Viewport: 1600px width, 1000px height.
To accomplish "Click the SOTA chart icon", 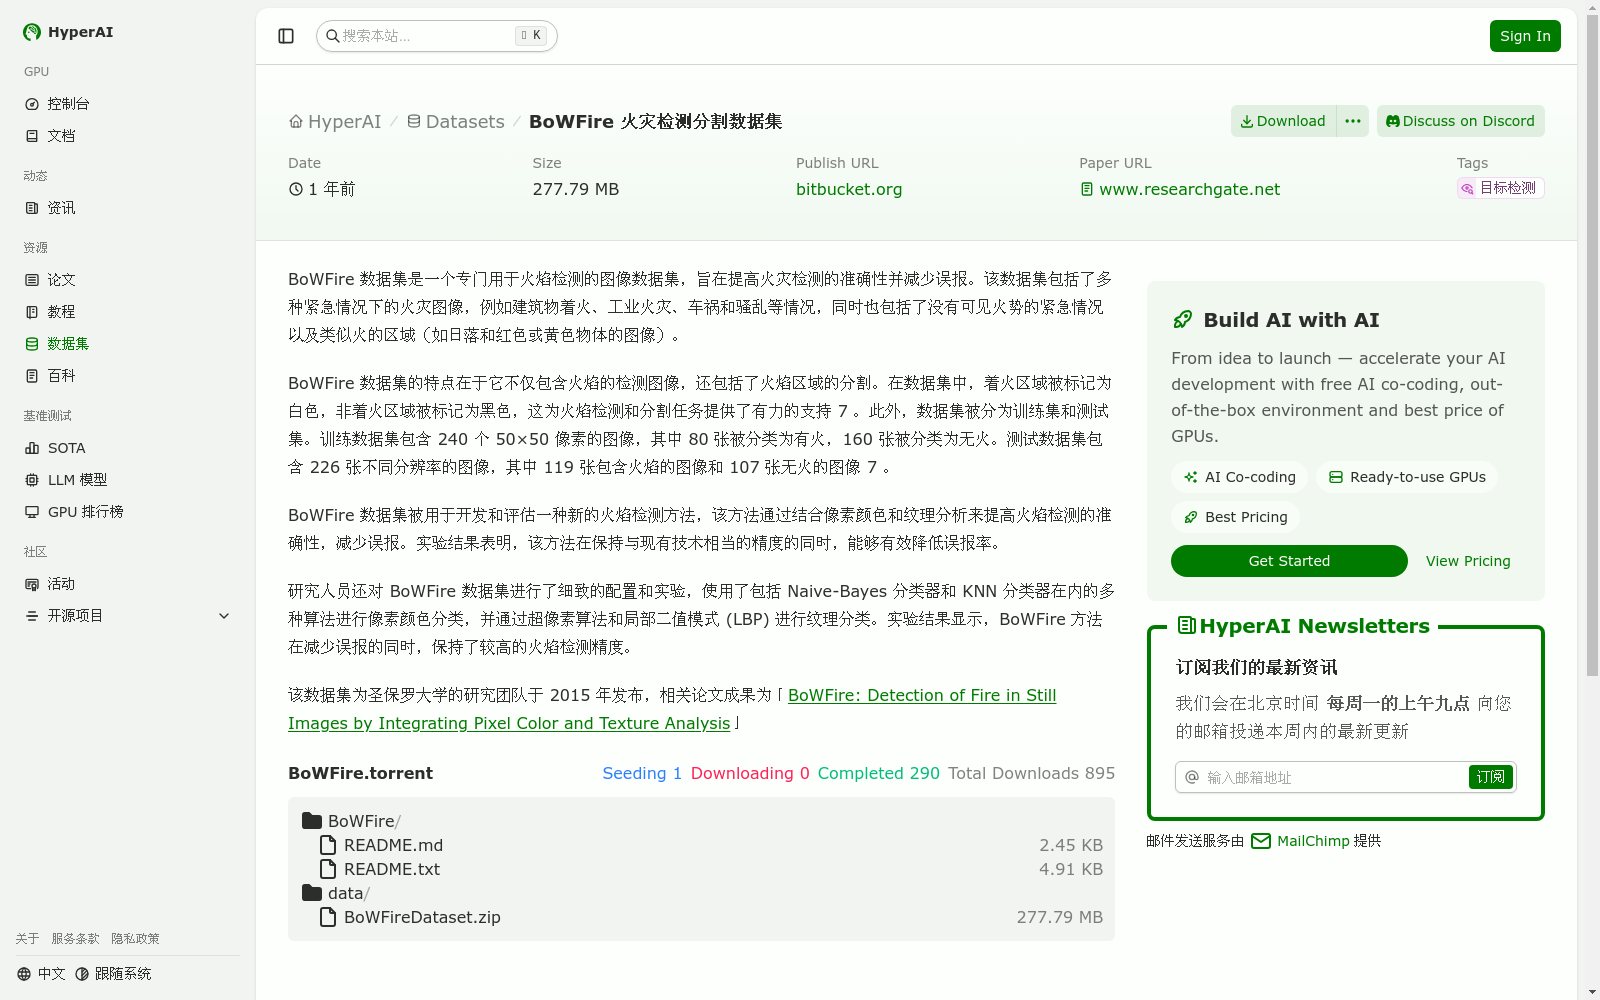I will pos(32,448).
